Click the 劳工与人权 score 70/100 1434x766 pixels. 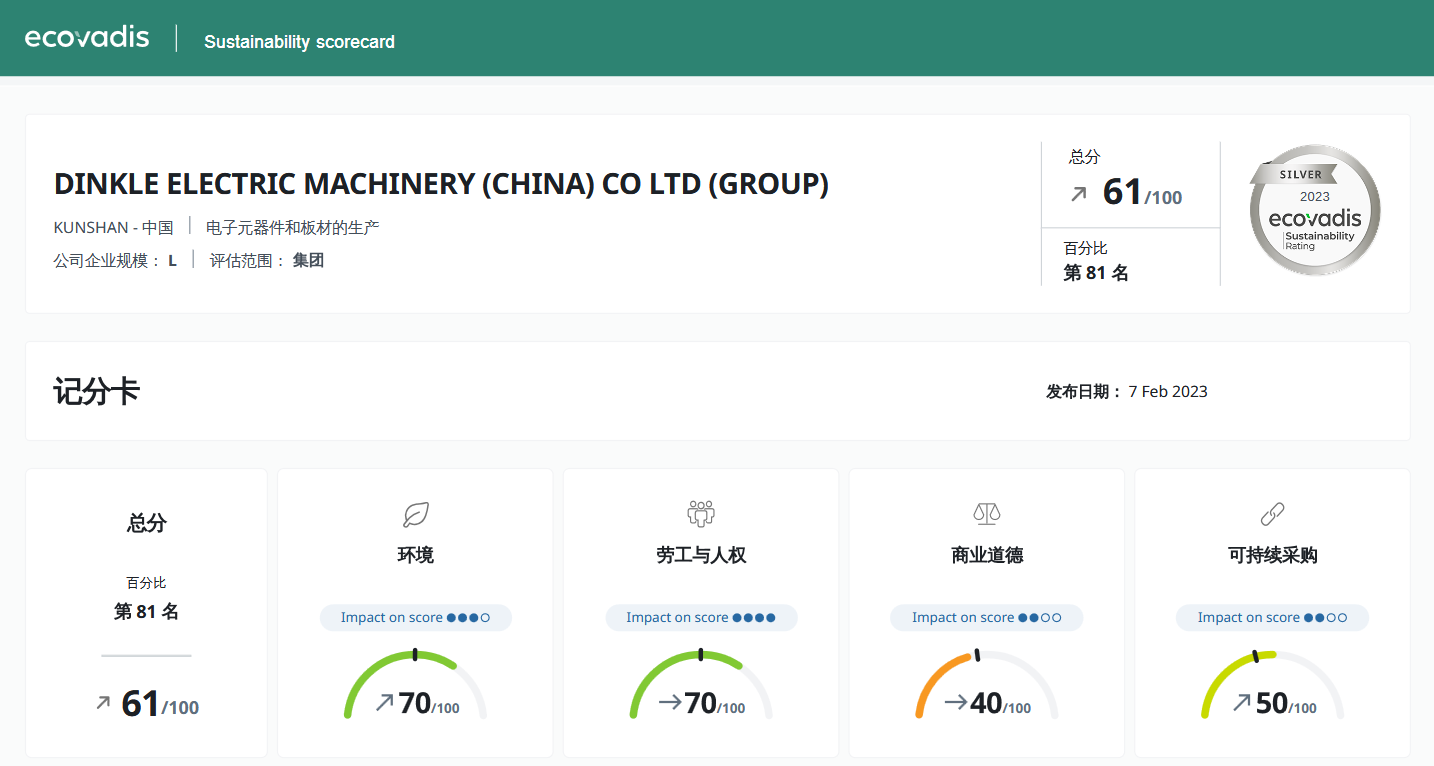click(715, 704)
